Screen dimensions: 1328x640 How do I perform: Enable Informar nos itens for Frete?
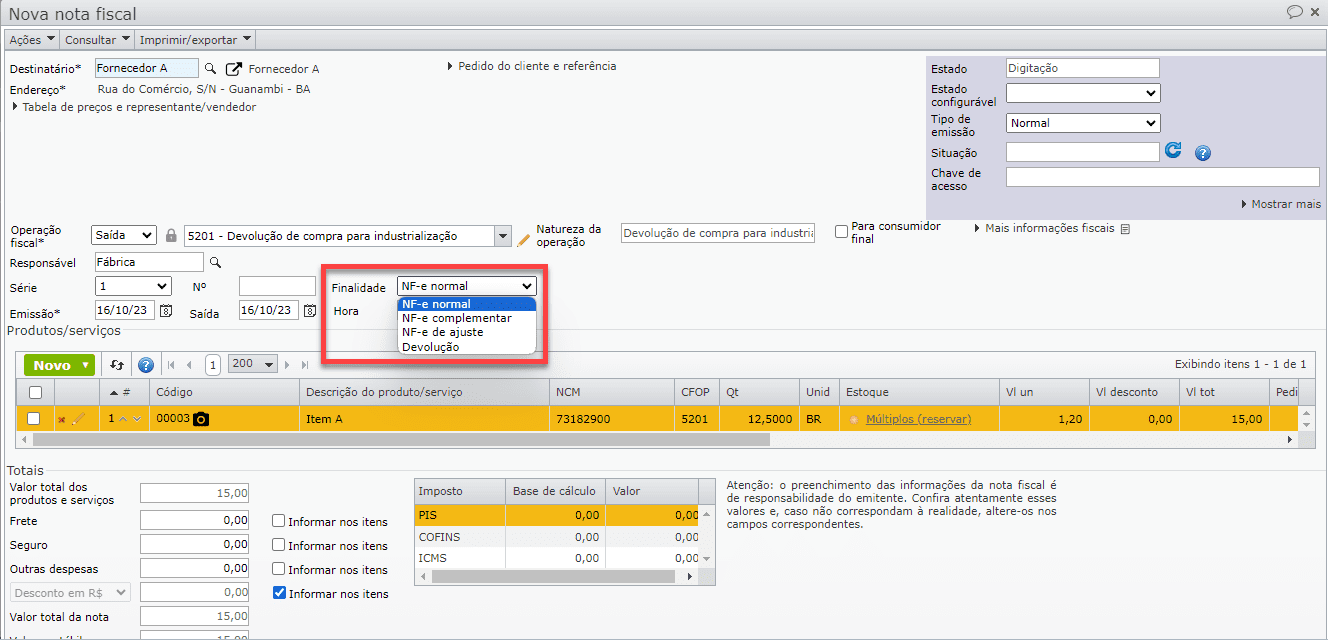[x=279, y=521]
